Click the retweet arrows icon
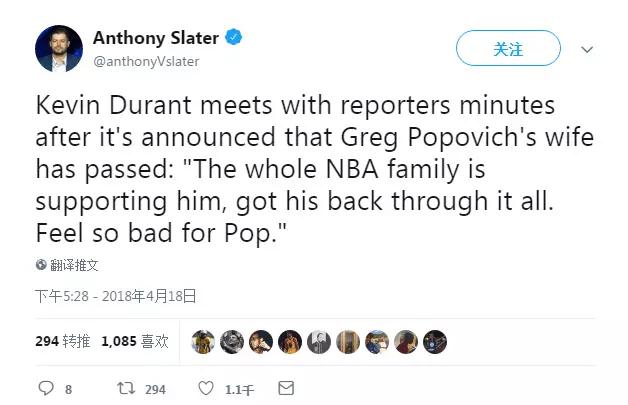This screenshot has width=628, height=405. (x=124, y=388)
